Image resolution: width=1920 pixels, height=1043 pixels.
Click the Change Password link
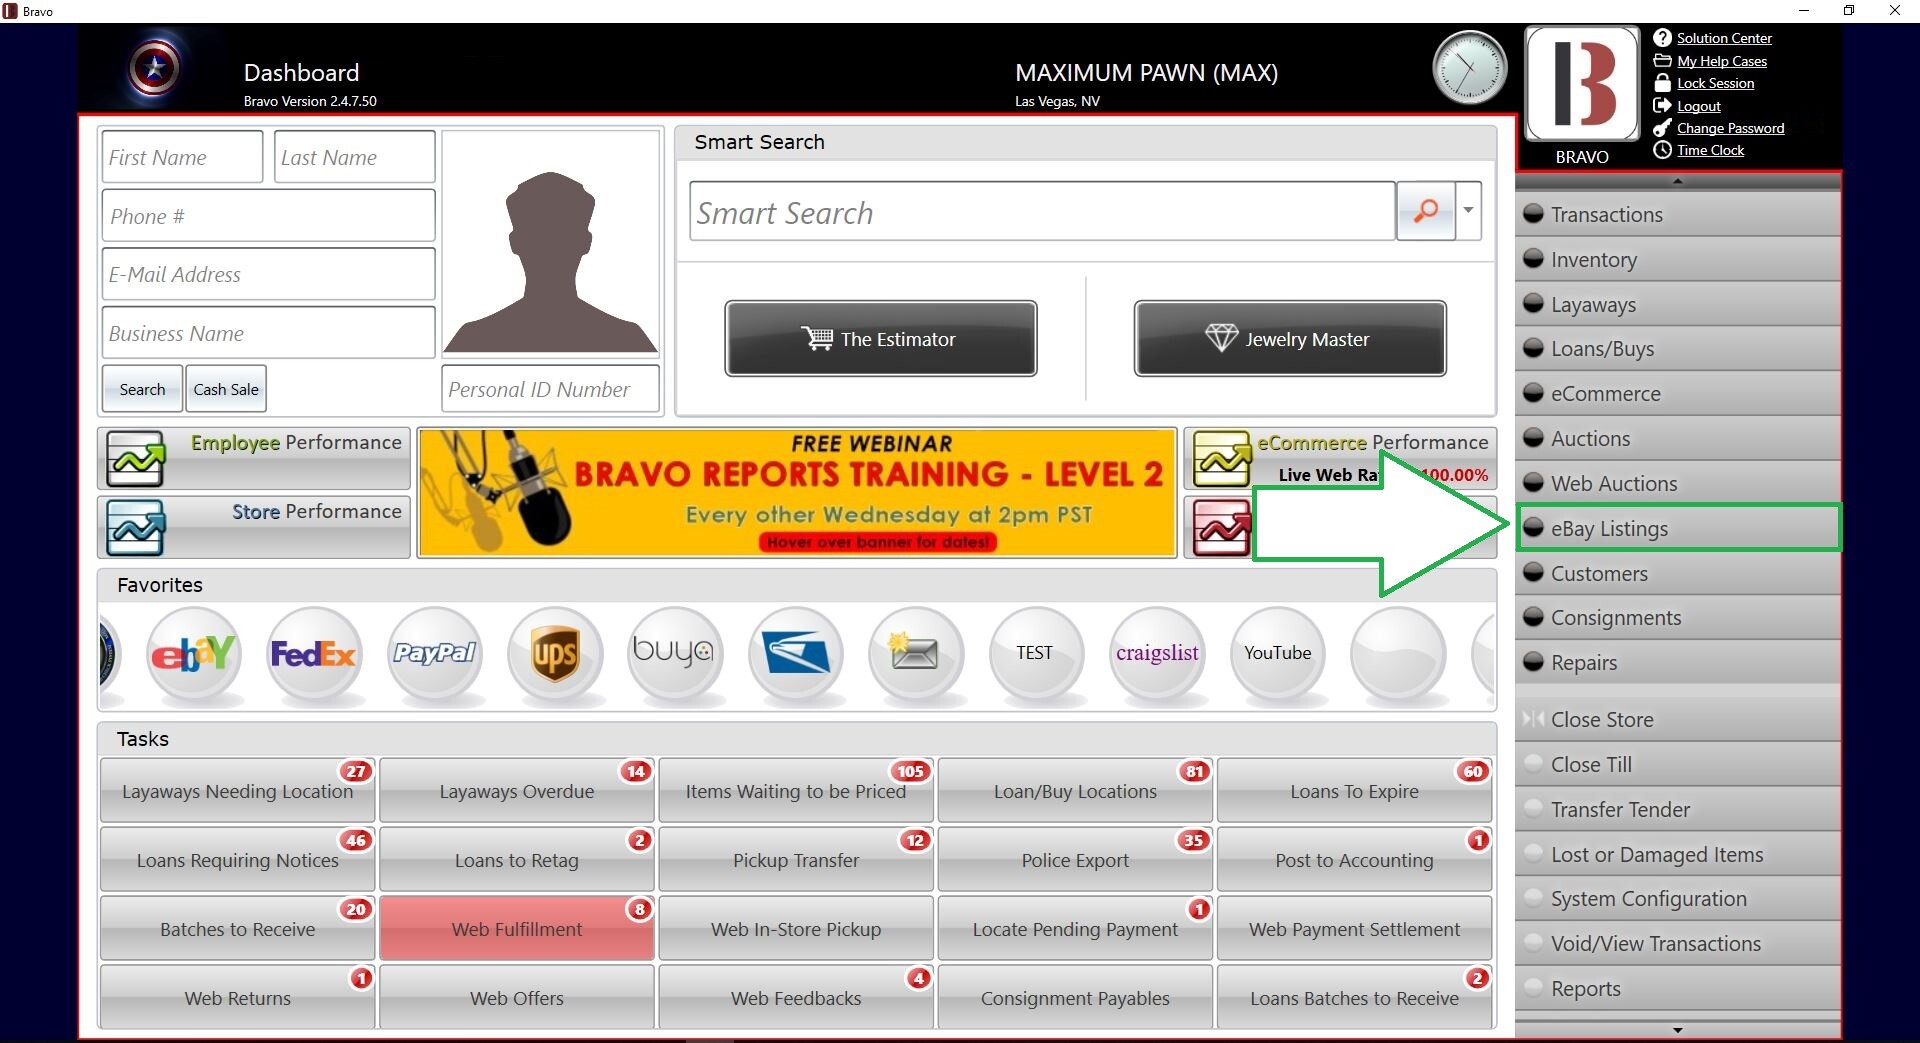pos(1730,128)
